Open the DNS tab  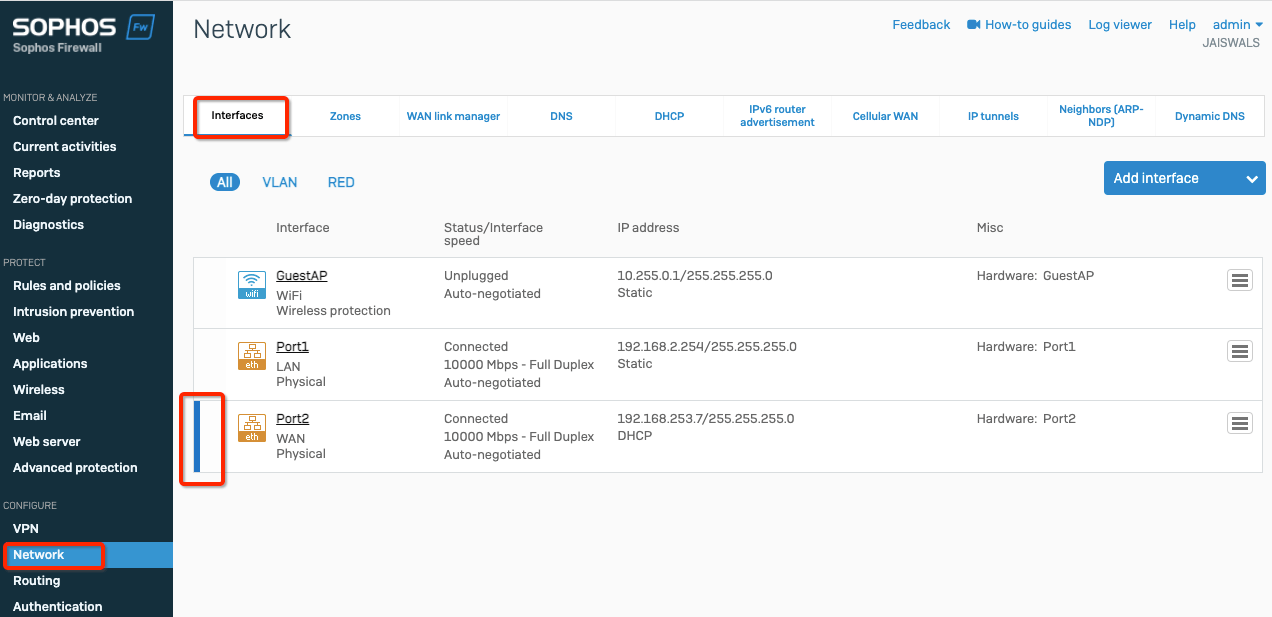561,116
